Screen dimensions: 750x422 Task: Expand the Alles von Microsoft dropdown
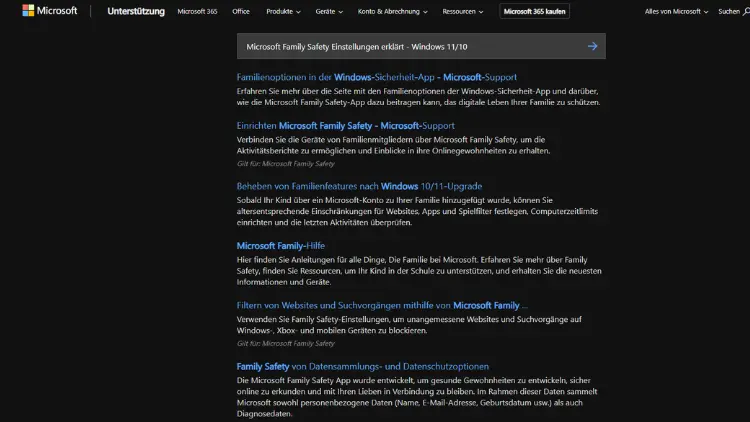(x=676, y=11)
